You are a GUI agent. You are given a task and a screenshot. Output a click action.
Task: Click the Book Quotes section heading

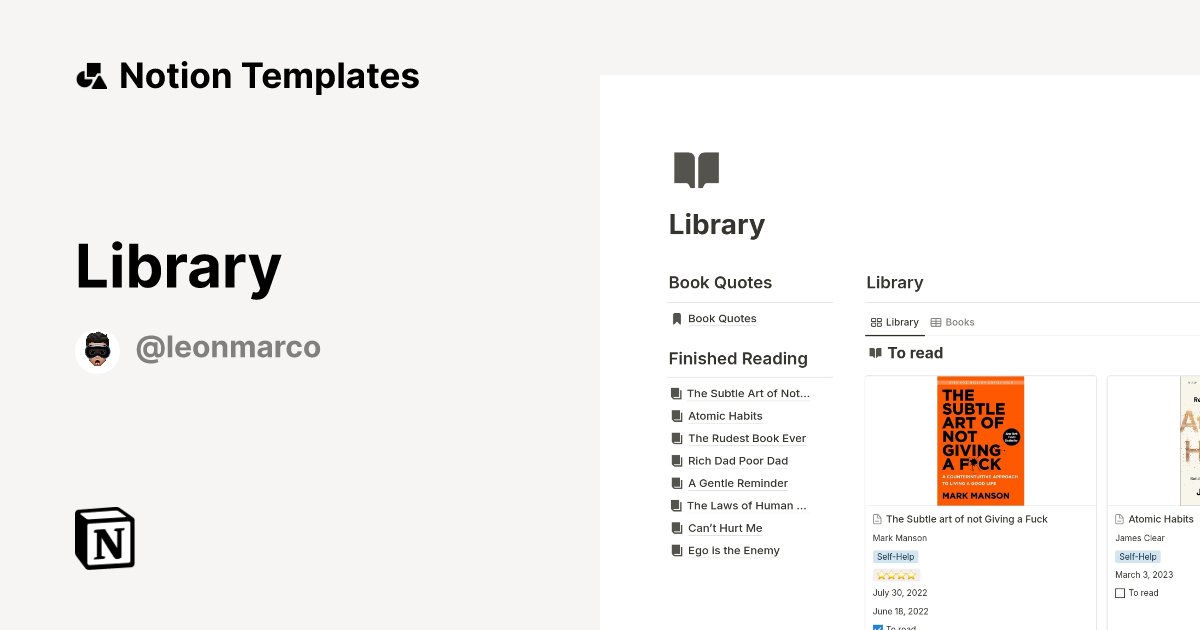[720, 283]
